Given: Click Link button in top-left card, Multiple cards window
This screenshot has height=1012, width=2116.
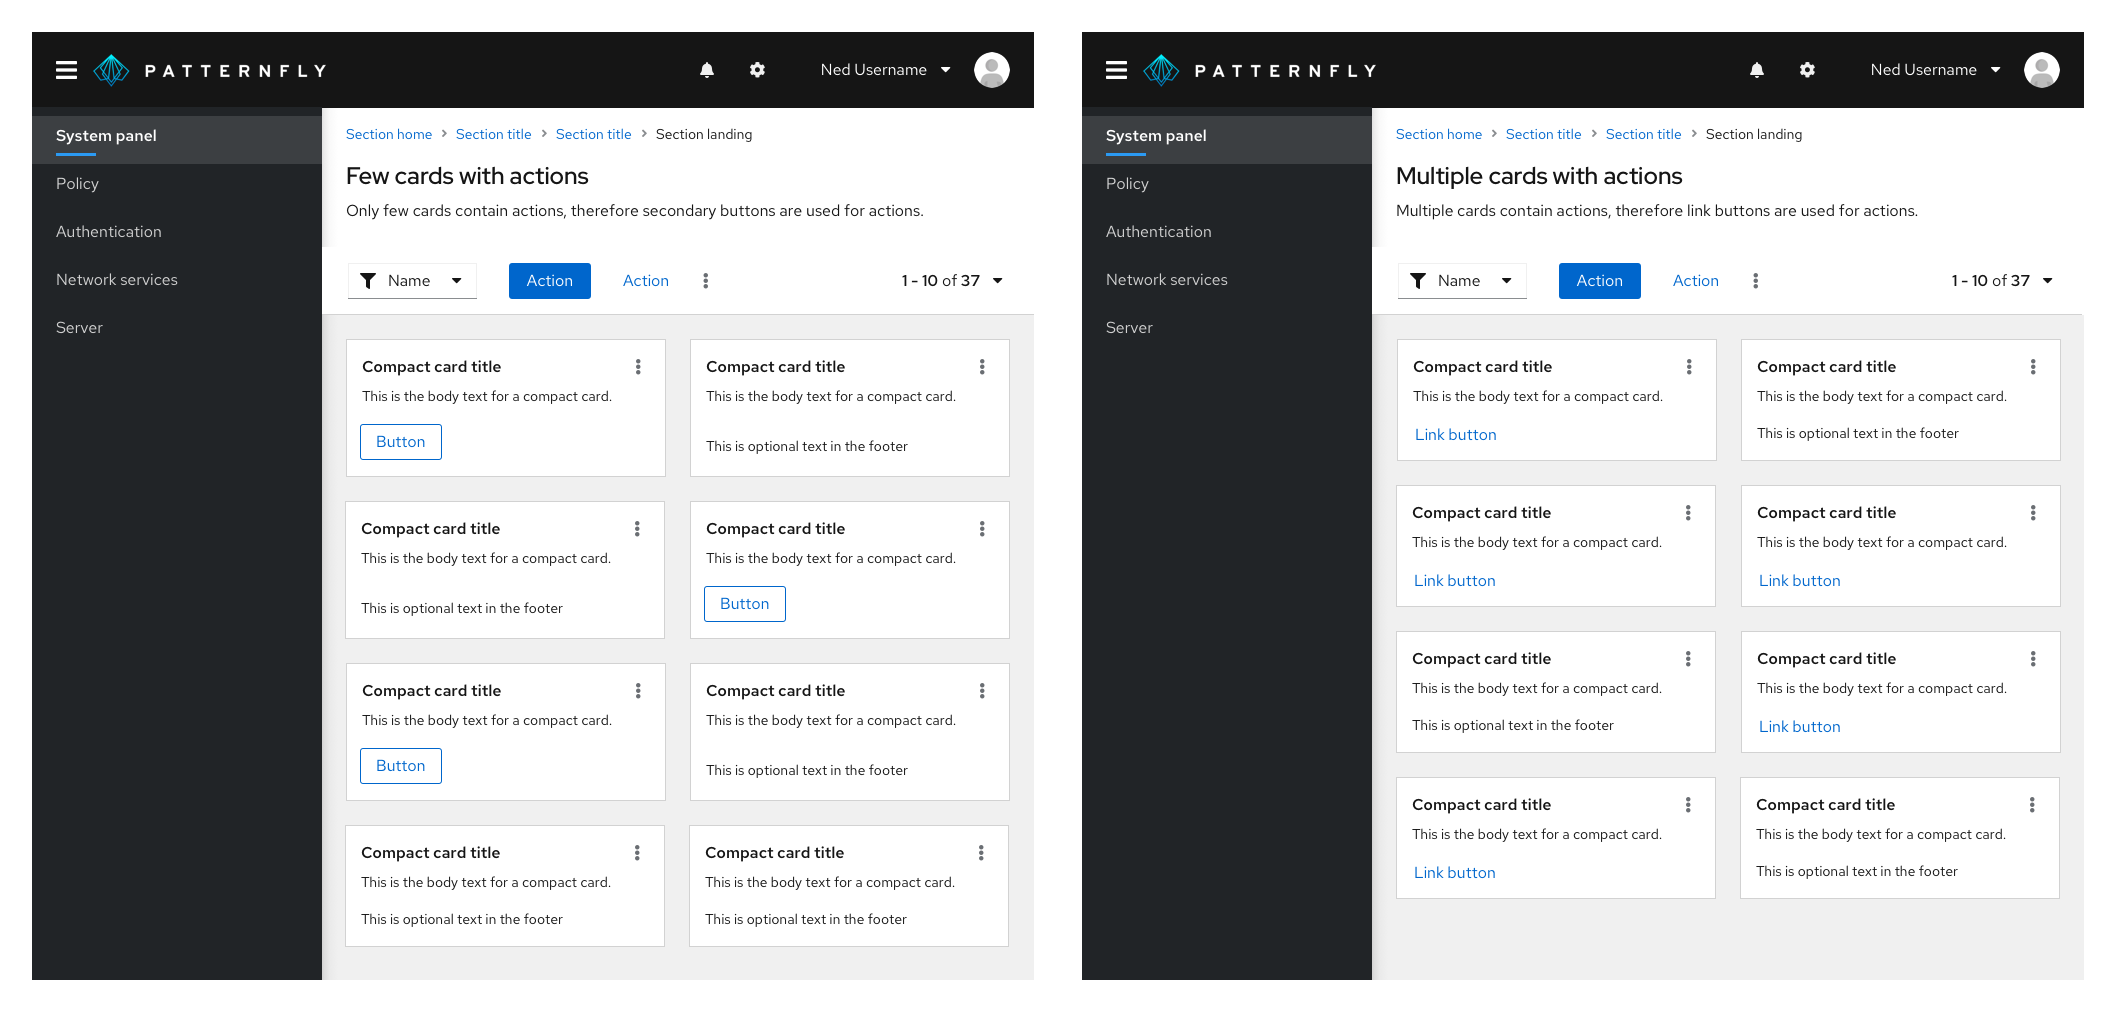Looking at the screenshot, I should (1456, 435).
